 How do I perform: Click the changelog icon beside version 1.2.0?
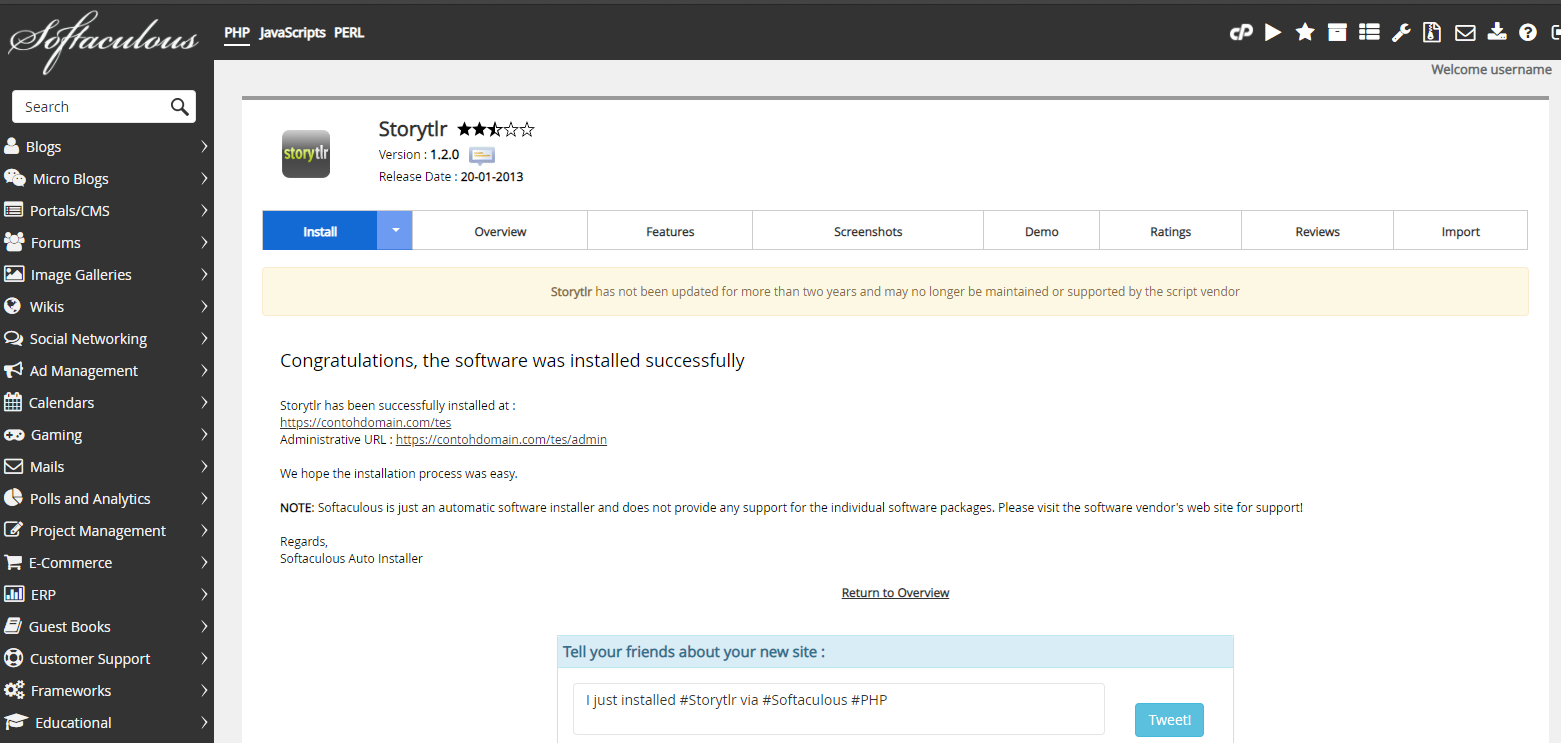point(482,155)
